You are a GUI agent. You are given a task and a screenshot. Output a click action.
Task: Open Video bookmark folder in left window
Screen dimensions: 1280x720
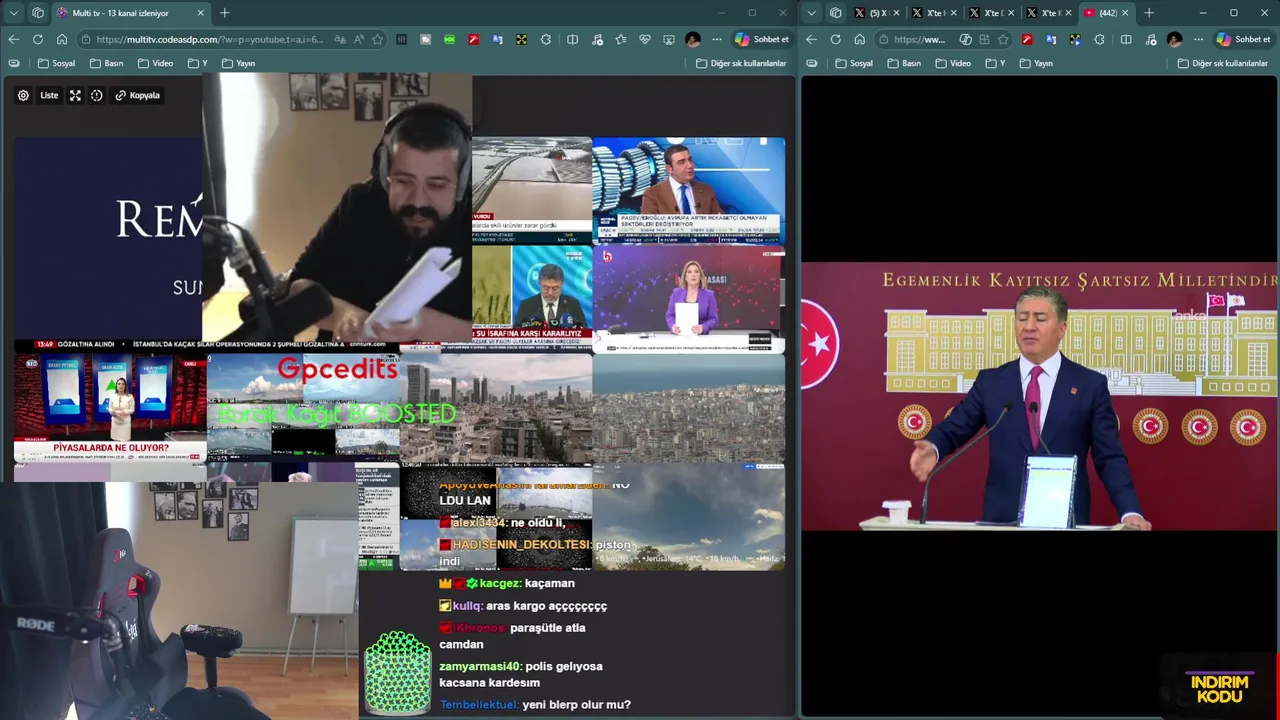[156, 63]
